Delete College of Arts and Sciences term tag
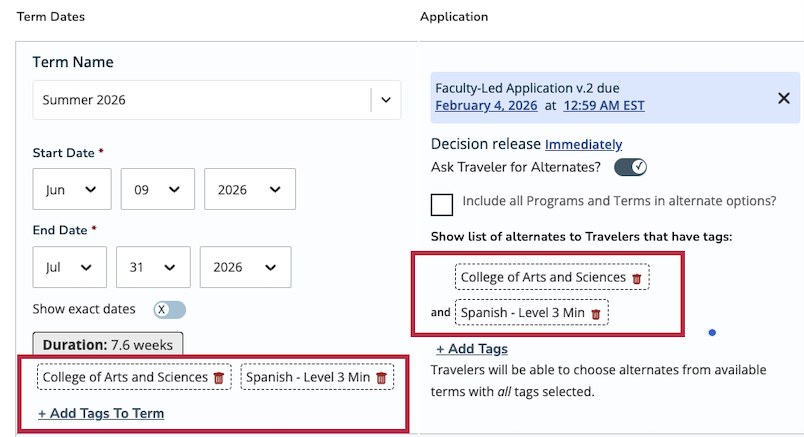The width and height of the screenshot is (804, 437). coord(219,378)
